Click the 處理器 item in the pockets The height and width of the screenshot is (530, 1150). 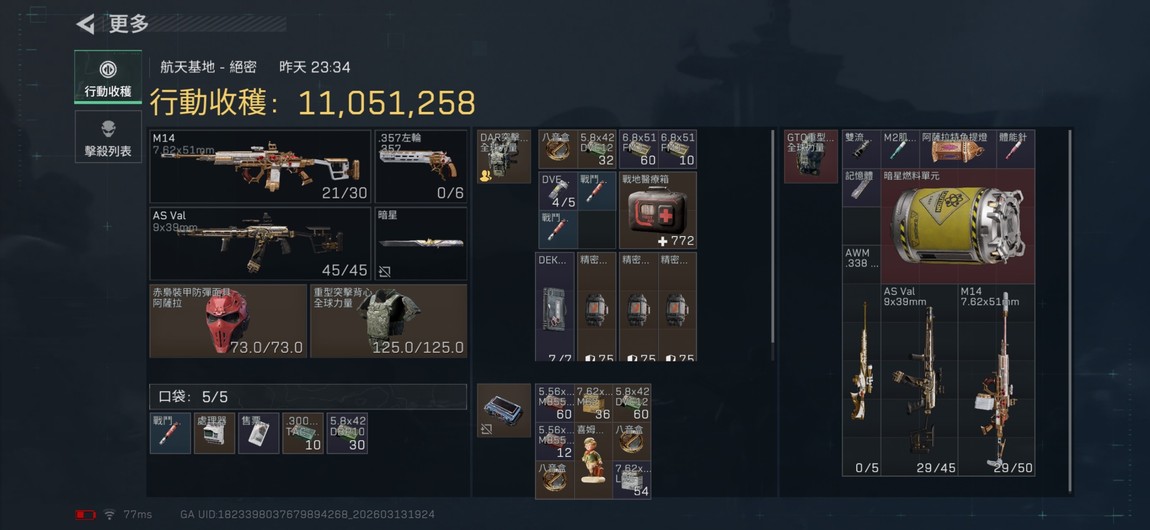click(x=214, y=433)
